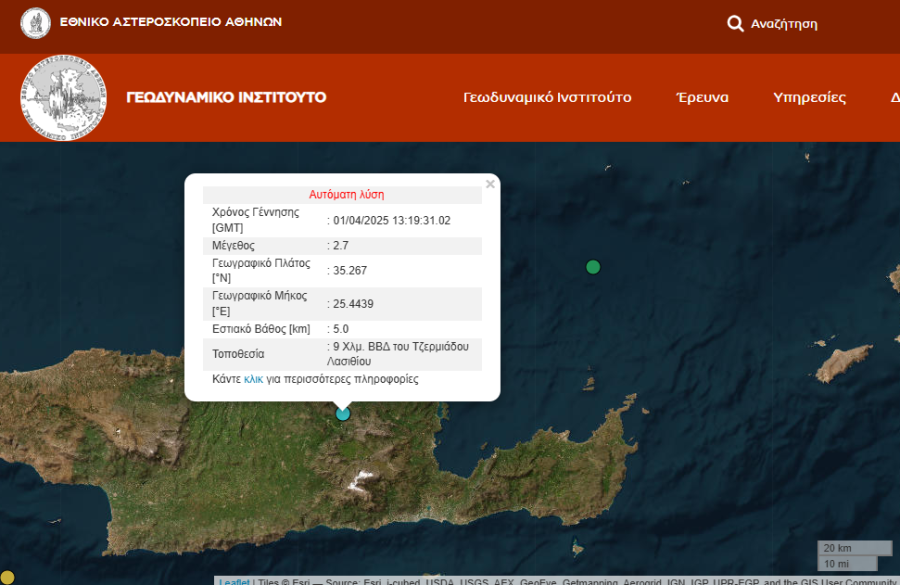900x585 pixels.
Task: Open the Έρευνα menu item
Action: coord(702,97)
